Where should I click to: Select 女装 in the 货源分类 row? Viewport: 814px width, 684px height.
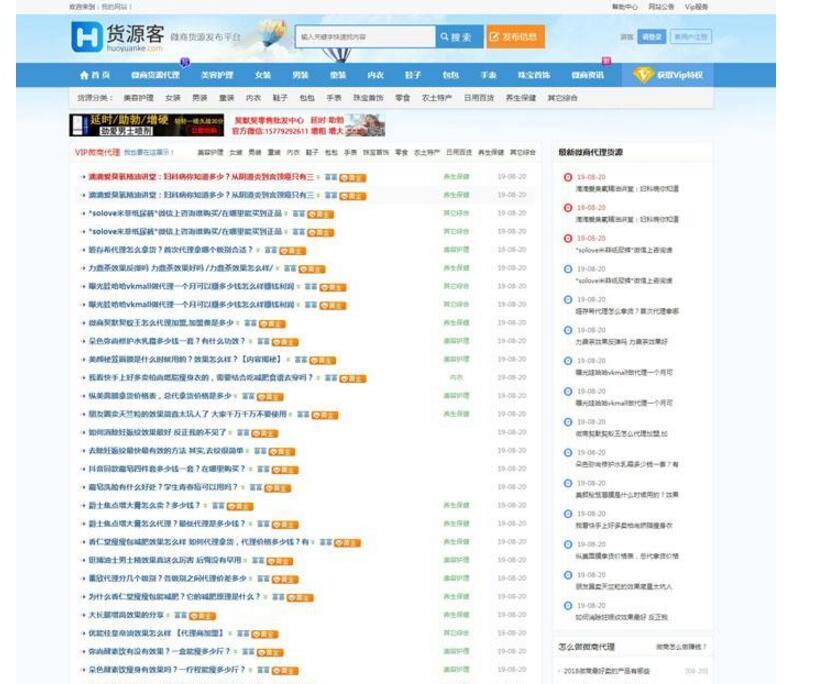click(x=171, y=97)
